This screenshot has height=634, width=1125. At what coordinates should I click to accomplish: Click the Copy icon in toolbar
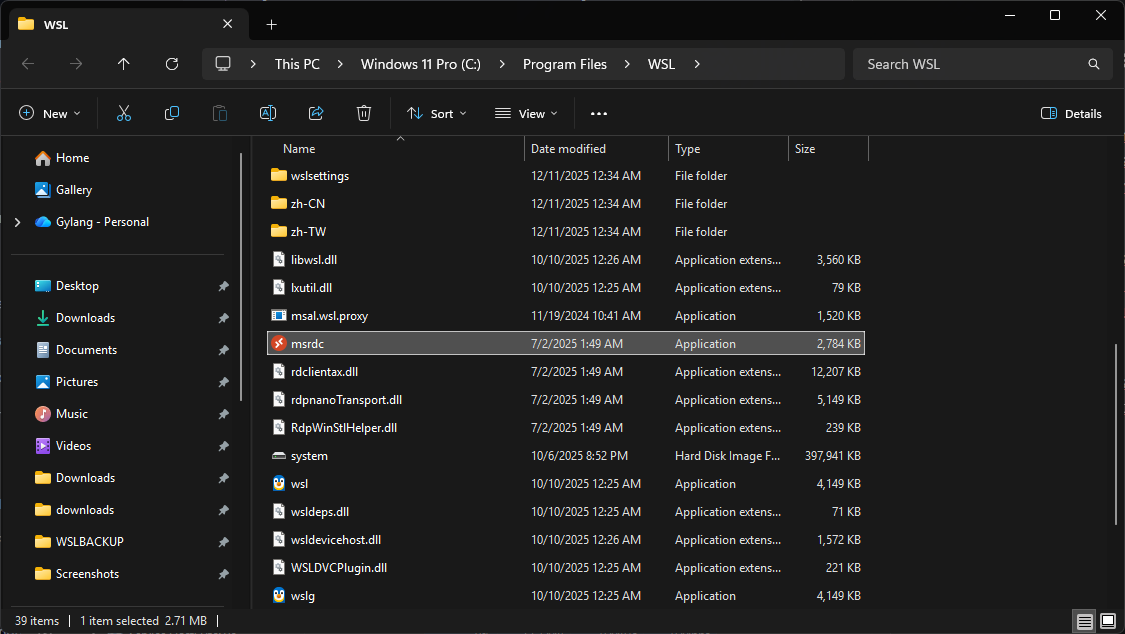coord(172,114)
